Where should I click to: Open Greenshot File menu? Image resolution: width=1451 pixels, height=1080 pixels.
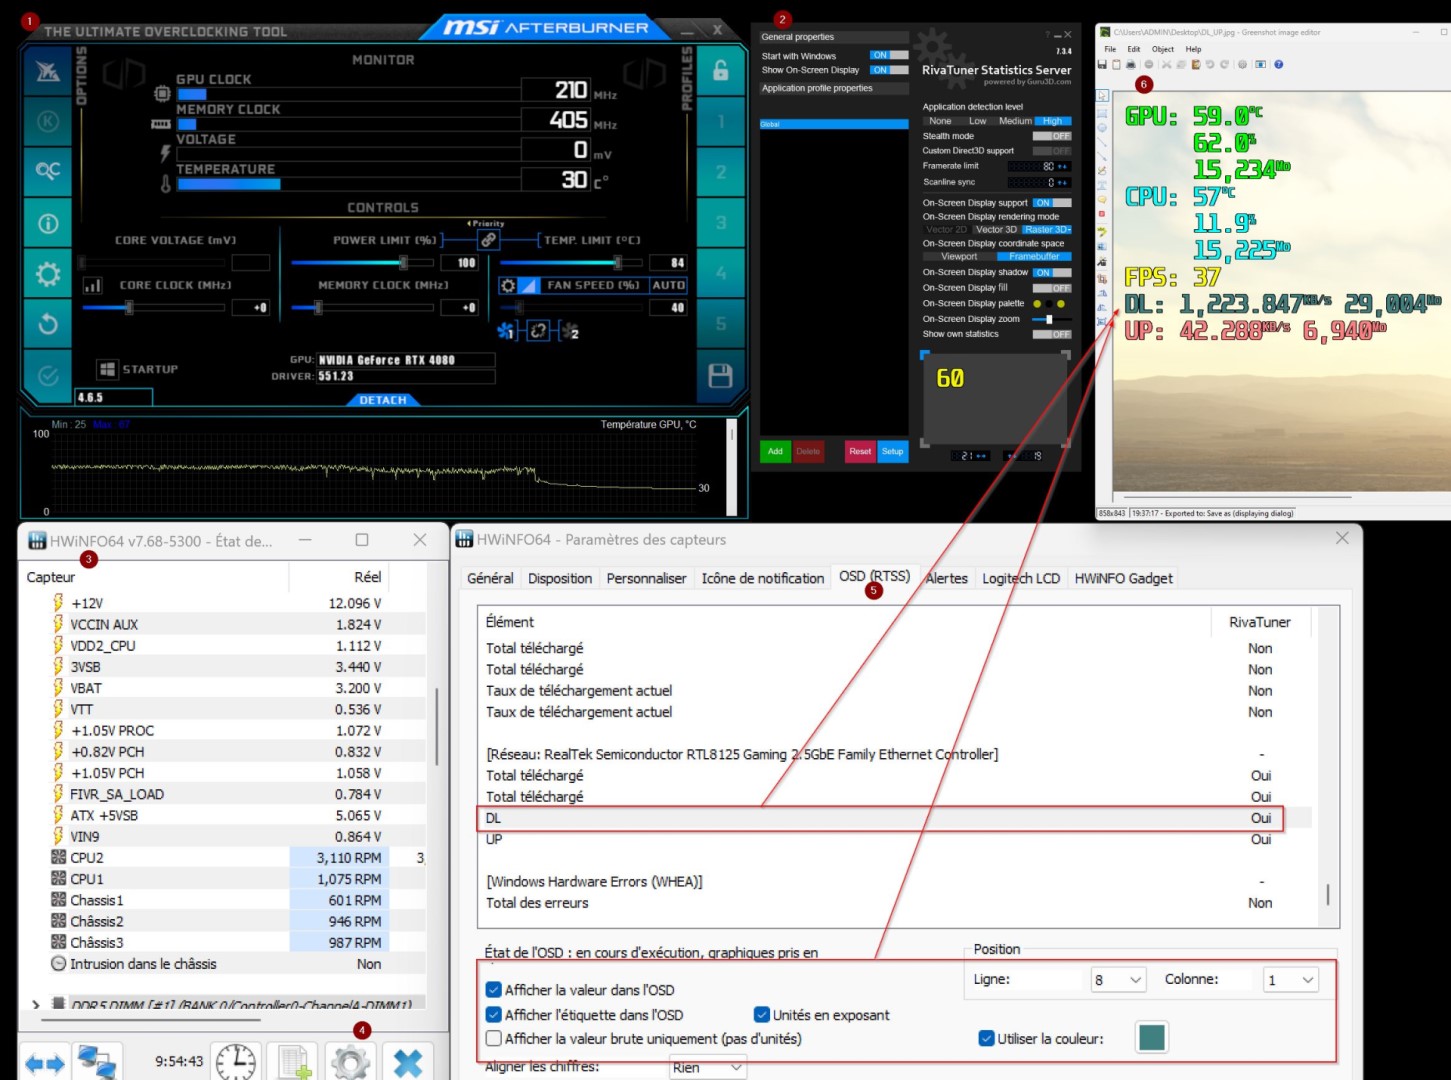[1110, 49]
